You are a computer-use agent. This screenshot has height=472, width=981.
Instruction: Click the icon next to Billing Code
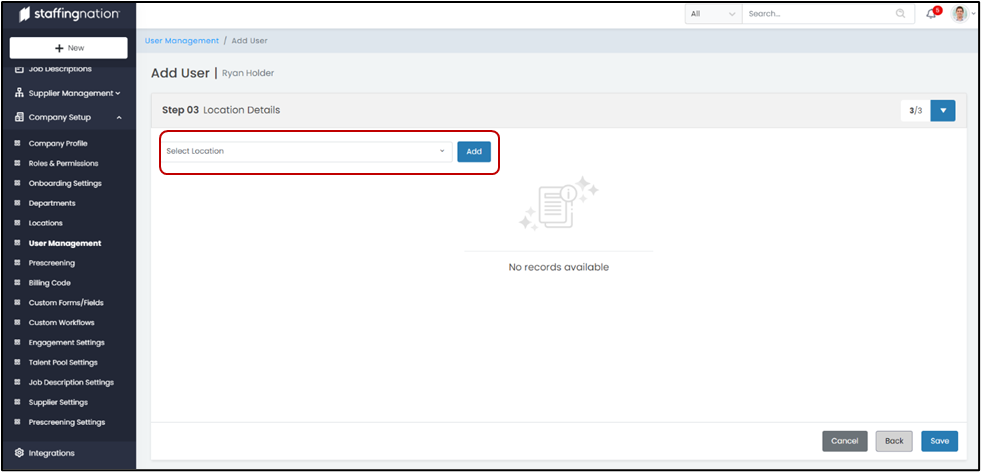coord(18,283)
